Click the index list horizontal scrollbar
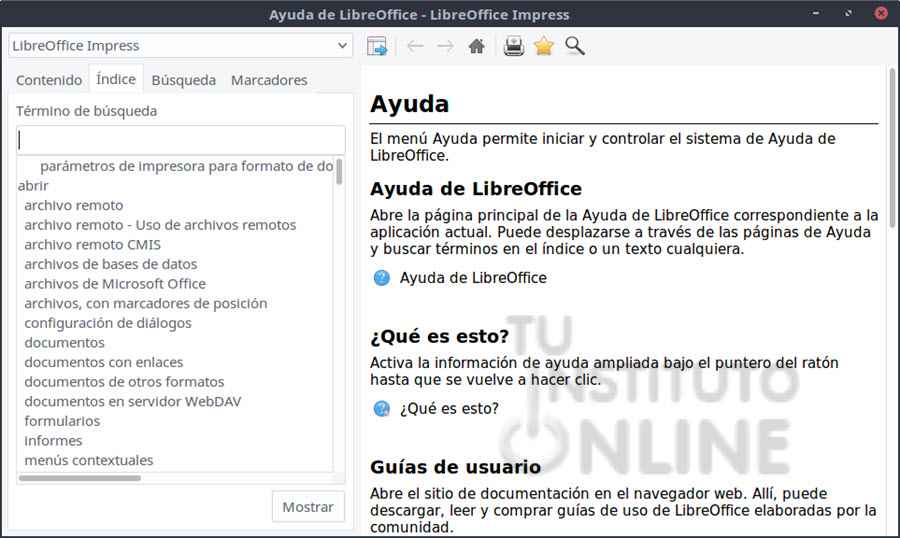Image resolution: width=900 pixels, height=538 pixels. coord(150,478)
